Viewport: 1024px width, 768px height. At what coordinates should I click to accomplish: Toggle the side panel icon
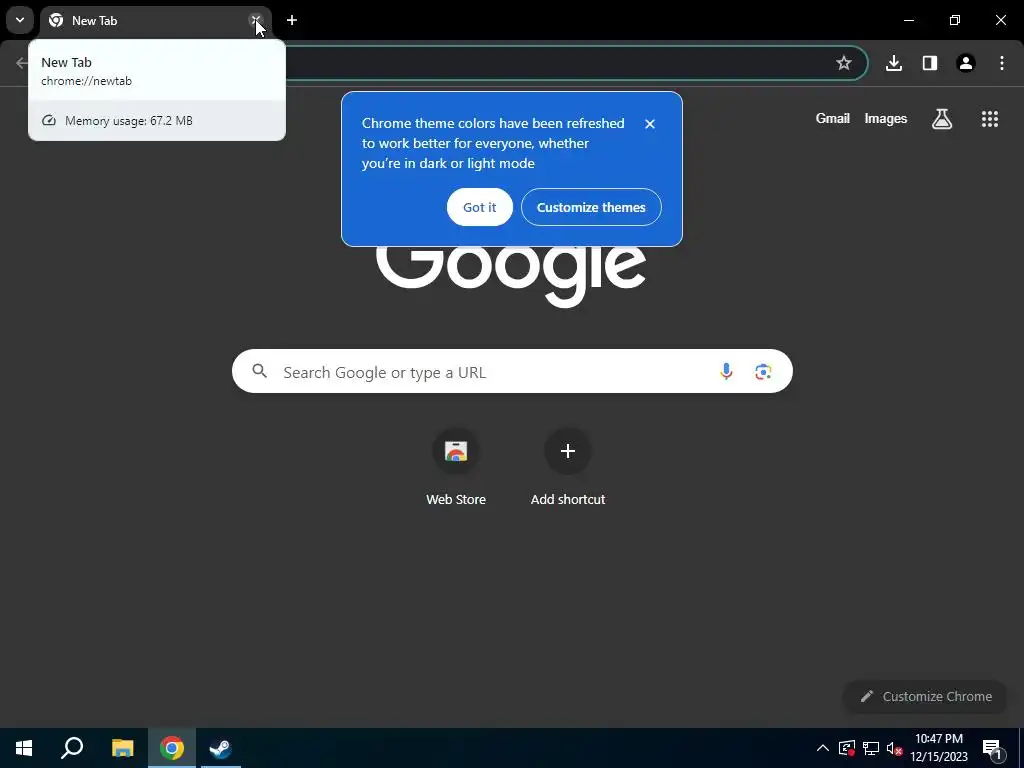point(930,63)
